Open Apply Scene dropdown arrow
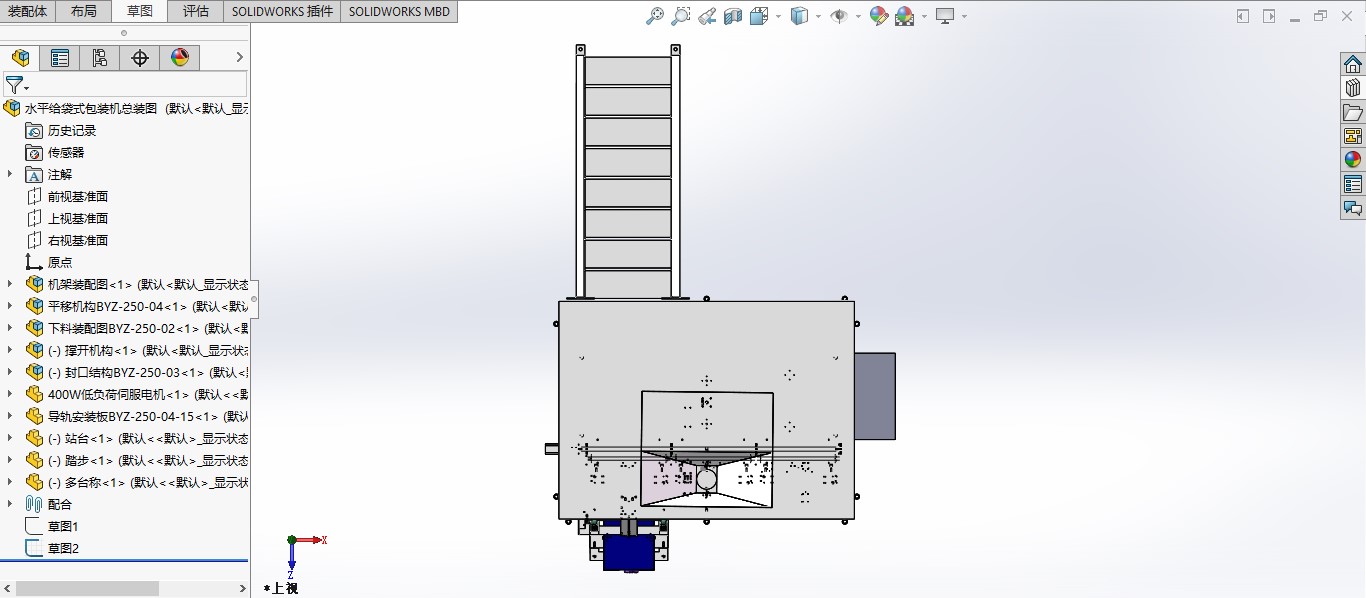 (924, 16)
